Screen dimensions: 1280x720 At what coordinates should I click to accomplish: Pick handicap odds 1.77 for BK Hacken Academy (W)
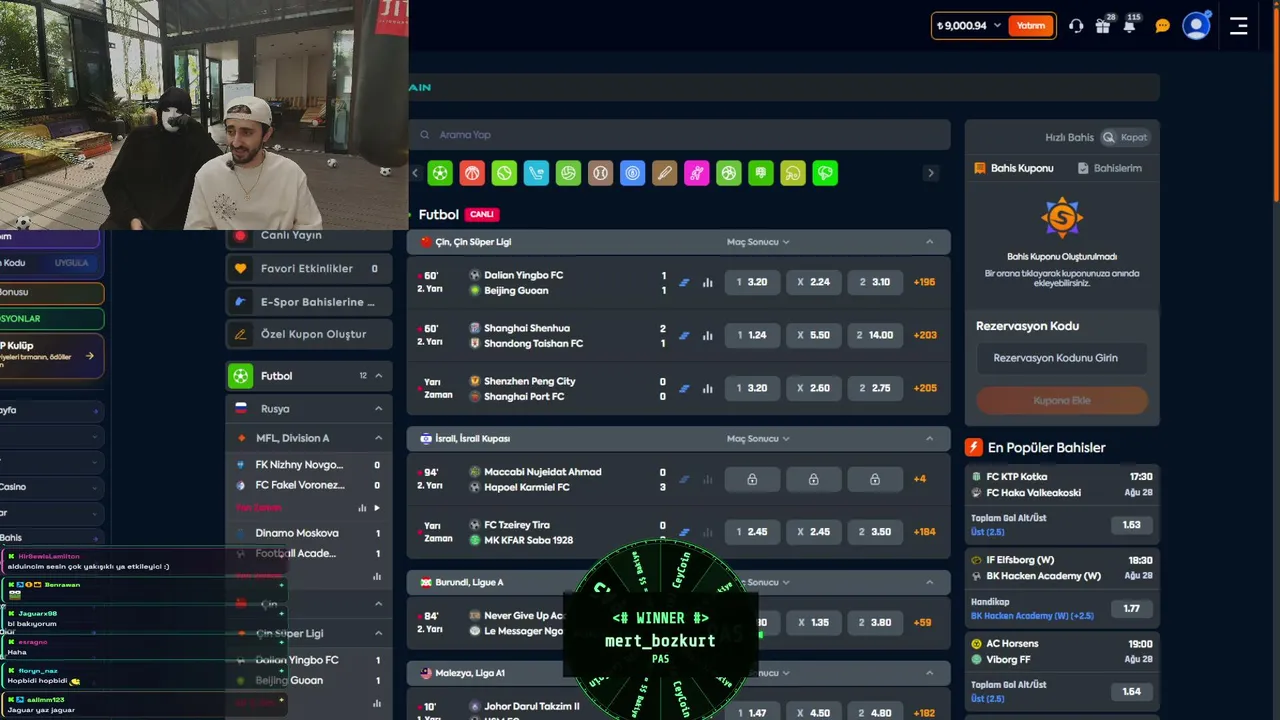(1131, 608)
